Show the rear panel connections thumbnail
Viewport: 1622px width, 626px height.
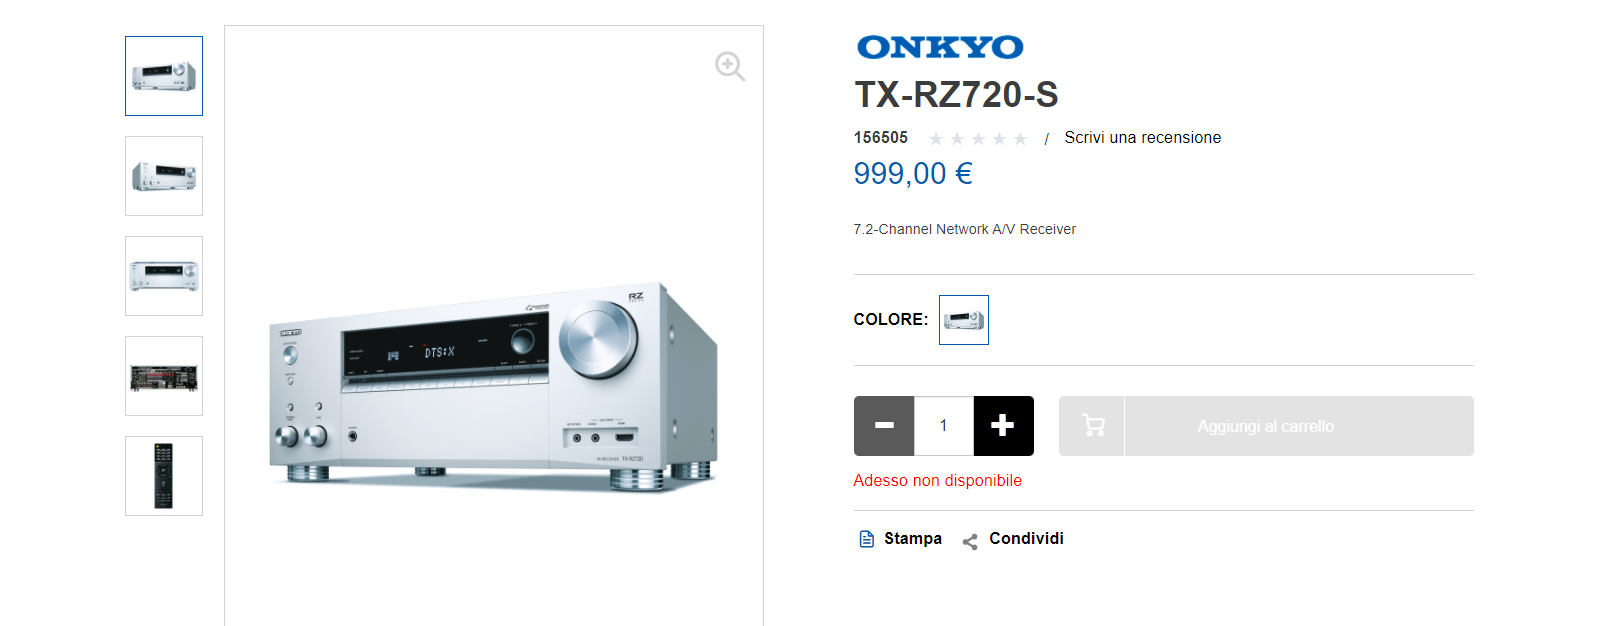coord(164,376)
